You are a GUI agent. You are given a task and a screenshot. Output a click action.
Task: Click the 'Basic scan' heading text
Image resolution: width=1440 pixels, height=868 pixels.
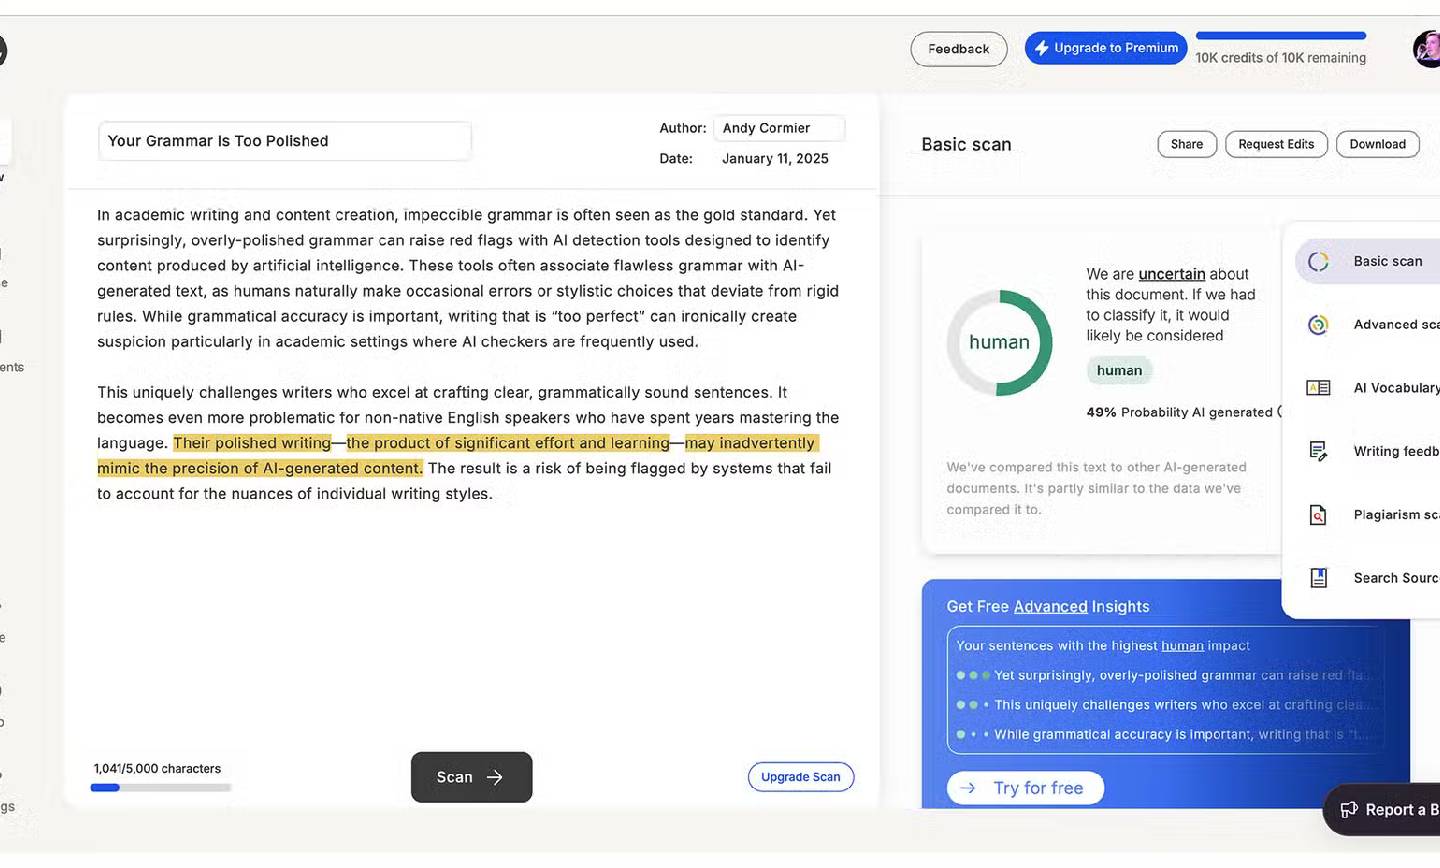point(966,145)
